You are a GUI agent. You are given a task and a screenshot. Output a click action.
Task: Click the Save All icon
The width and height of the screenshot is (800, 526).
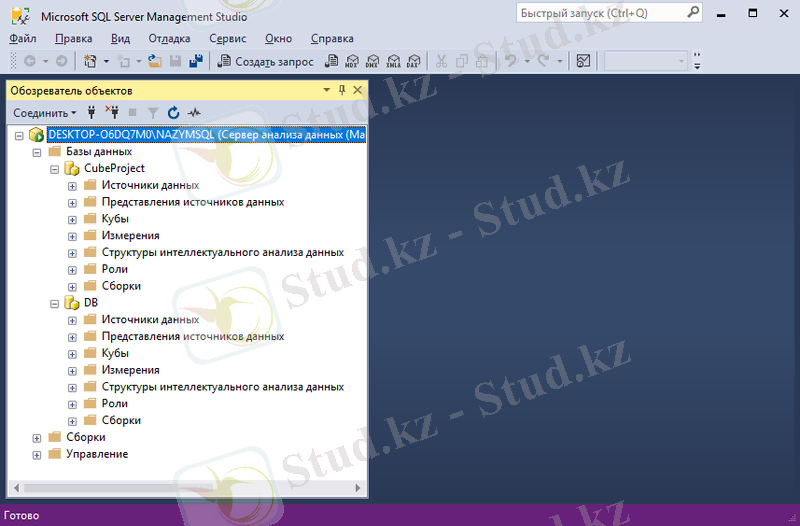coord(196,61)
